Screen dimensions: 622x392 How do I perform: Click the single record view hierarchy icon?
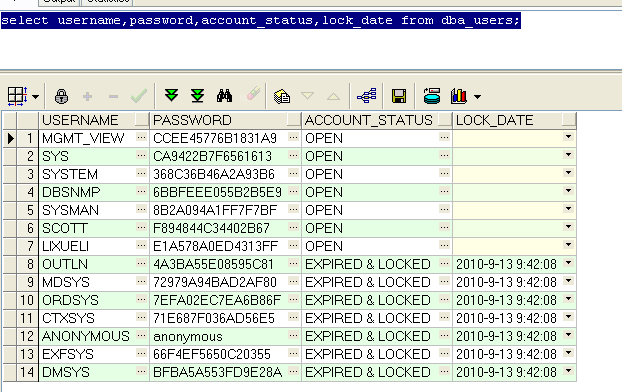(367, 96)
